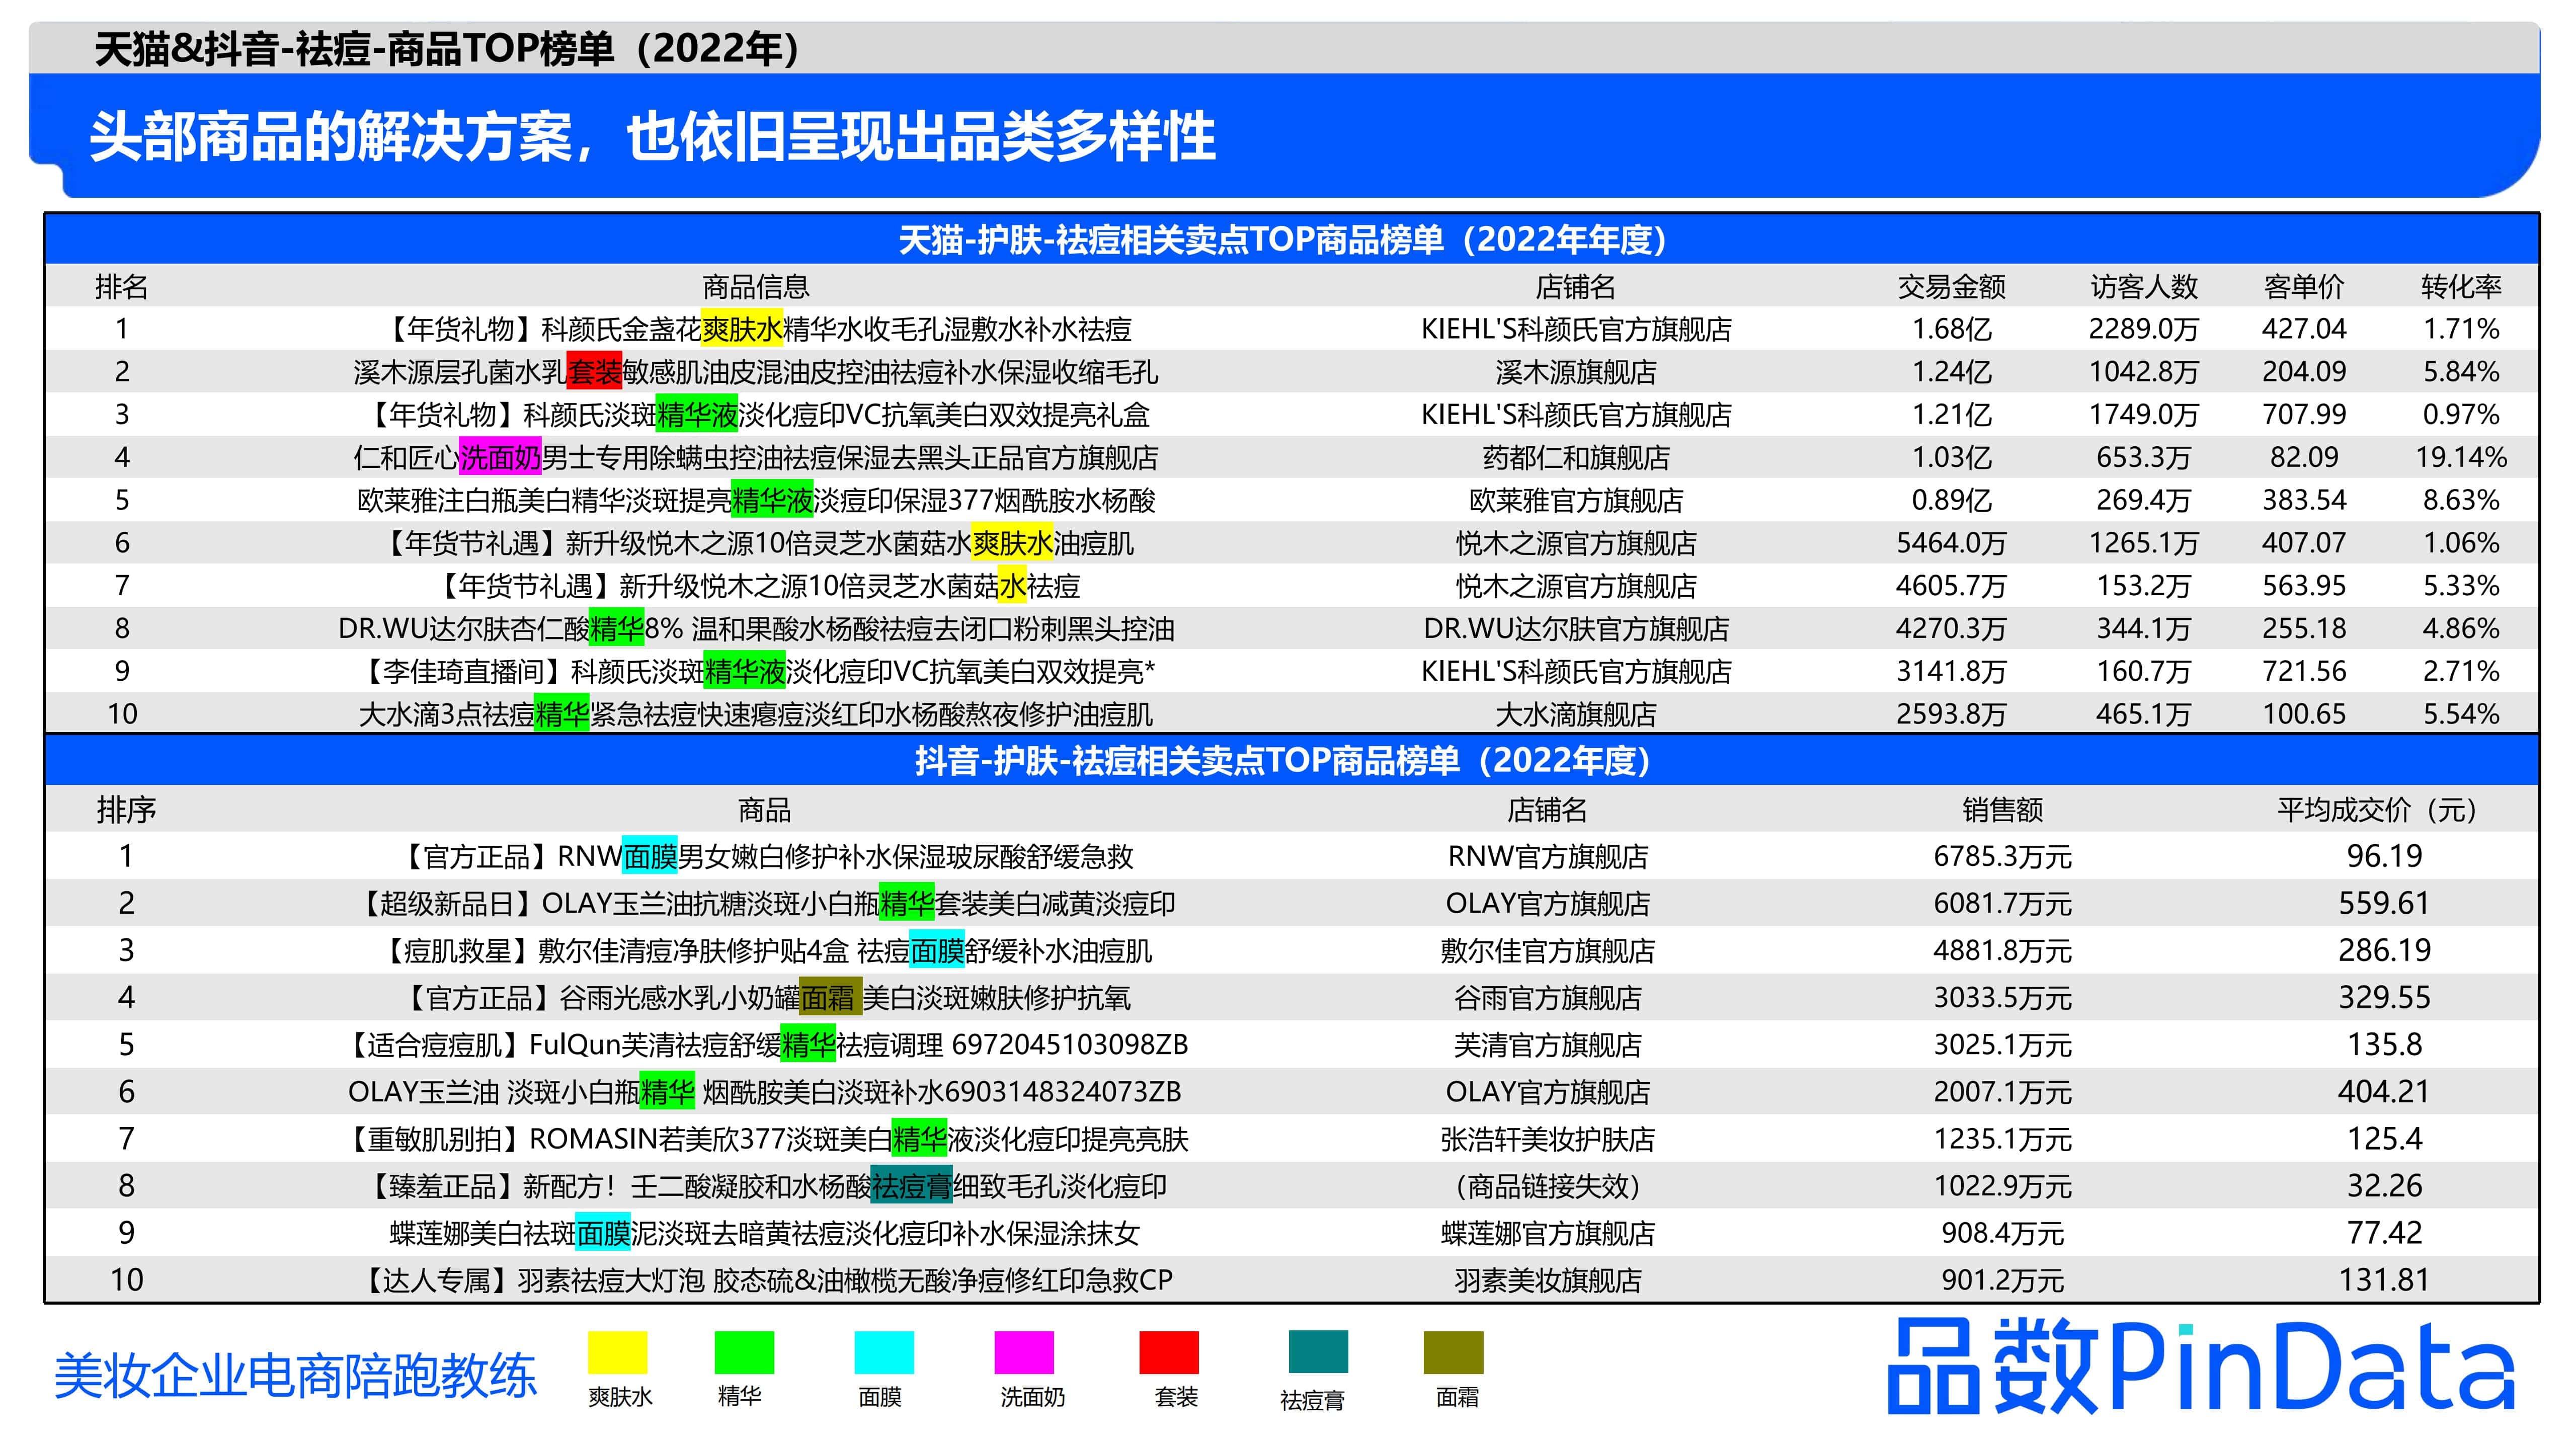Select the 交易金额 column header

coord(1951,287)
